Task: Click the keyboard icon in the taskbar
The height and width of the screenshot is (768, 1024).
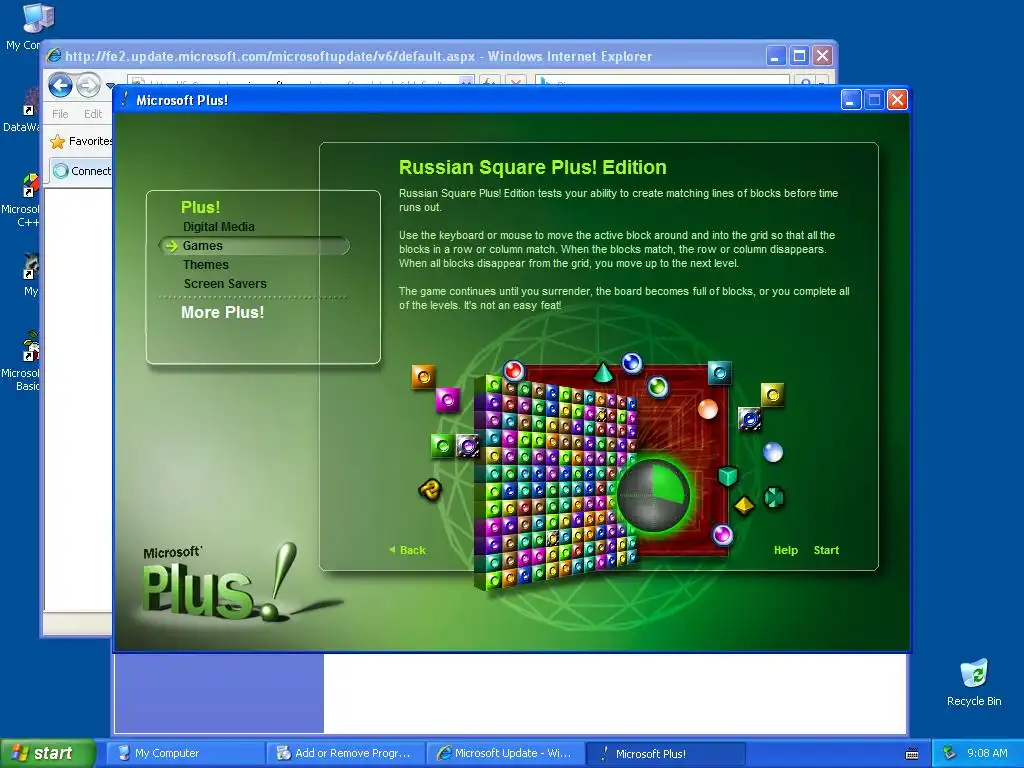Action: pos(912,754)
